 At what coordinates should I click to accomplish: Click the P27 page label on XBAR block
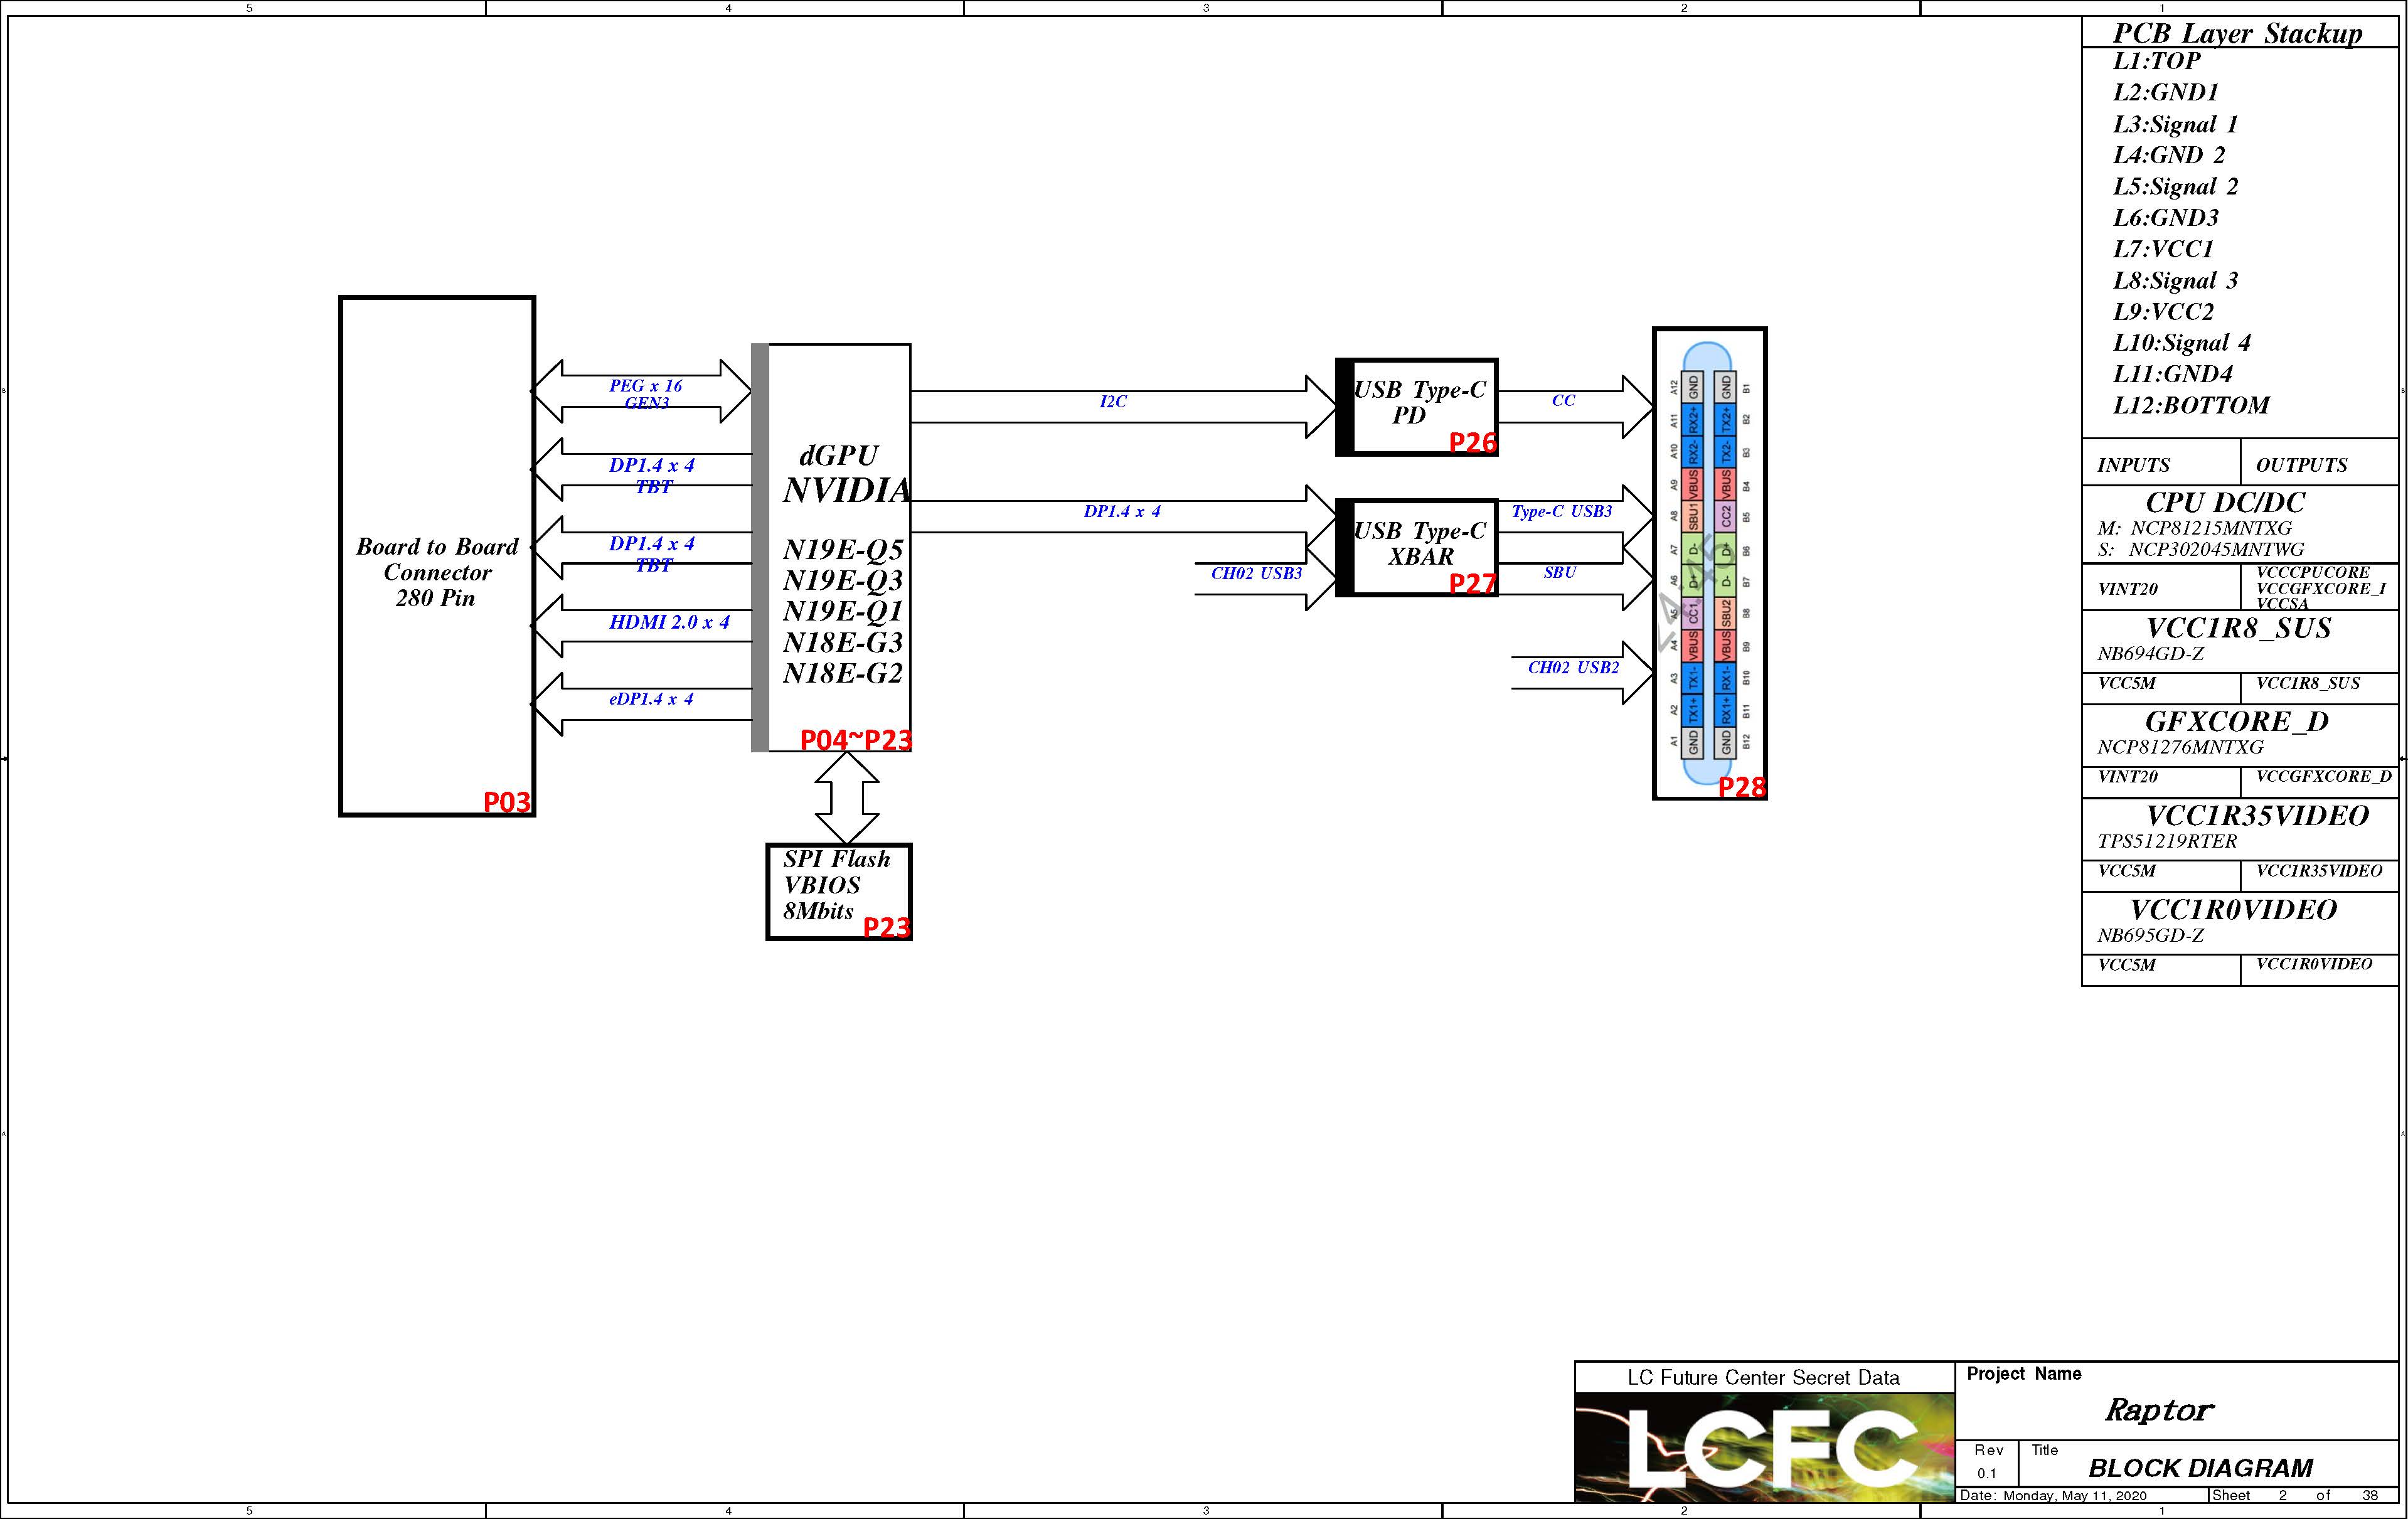[x=1472, y=583]
